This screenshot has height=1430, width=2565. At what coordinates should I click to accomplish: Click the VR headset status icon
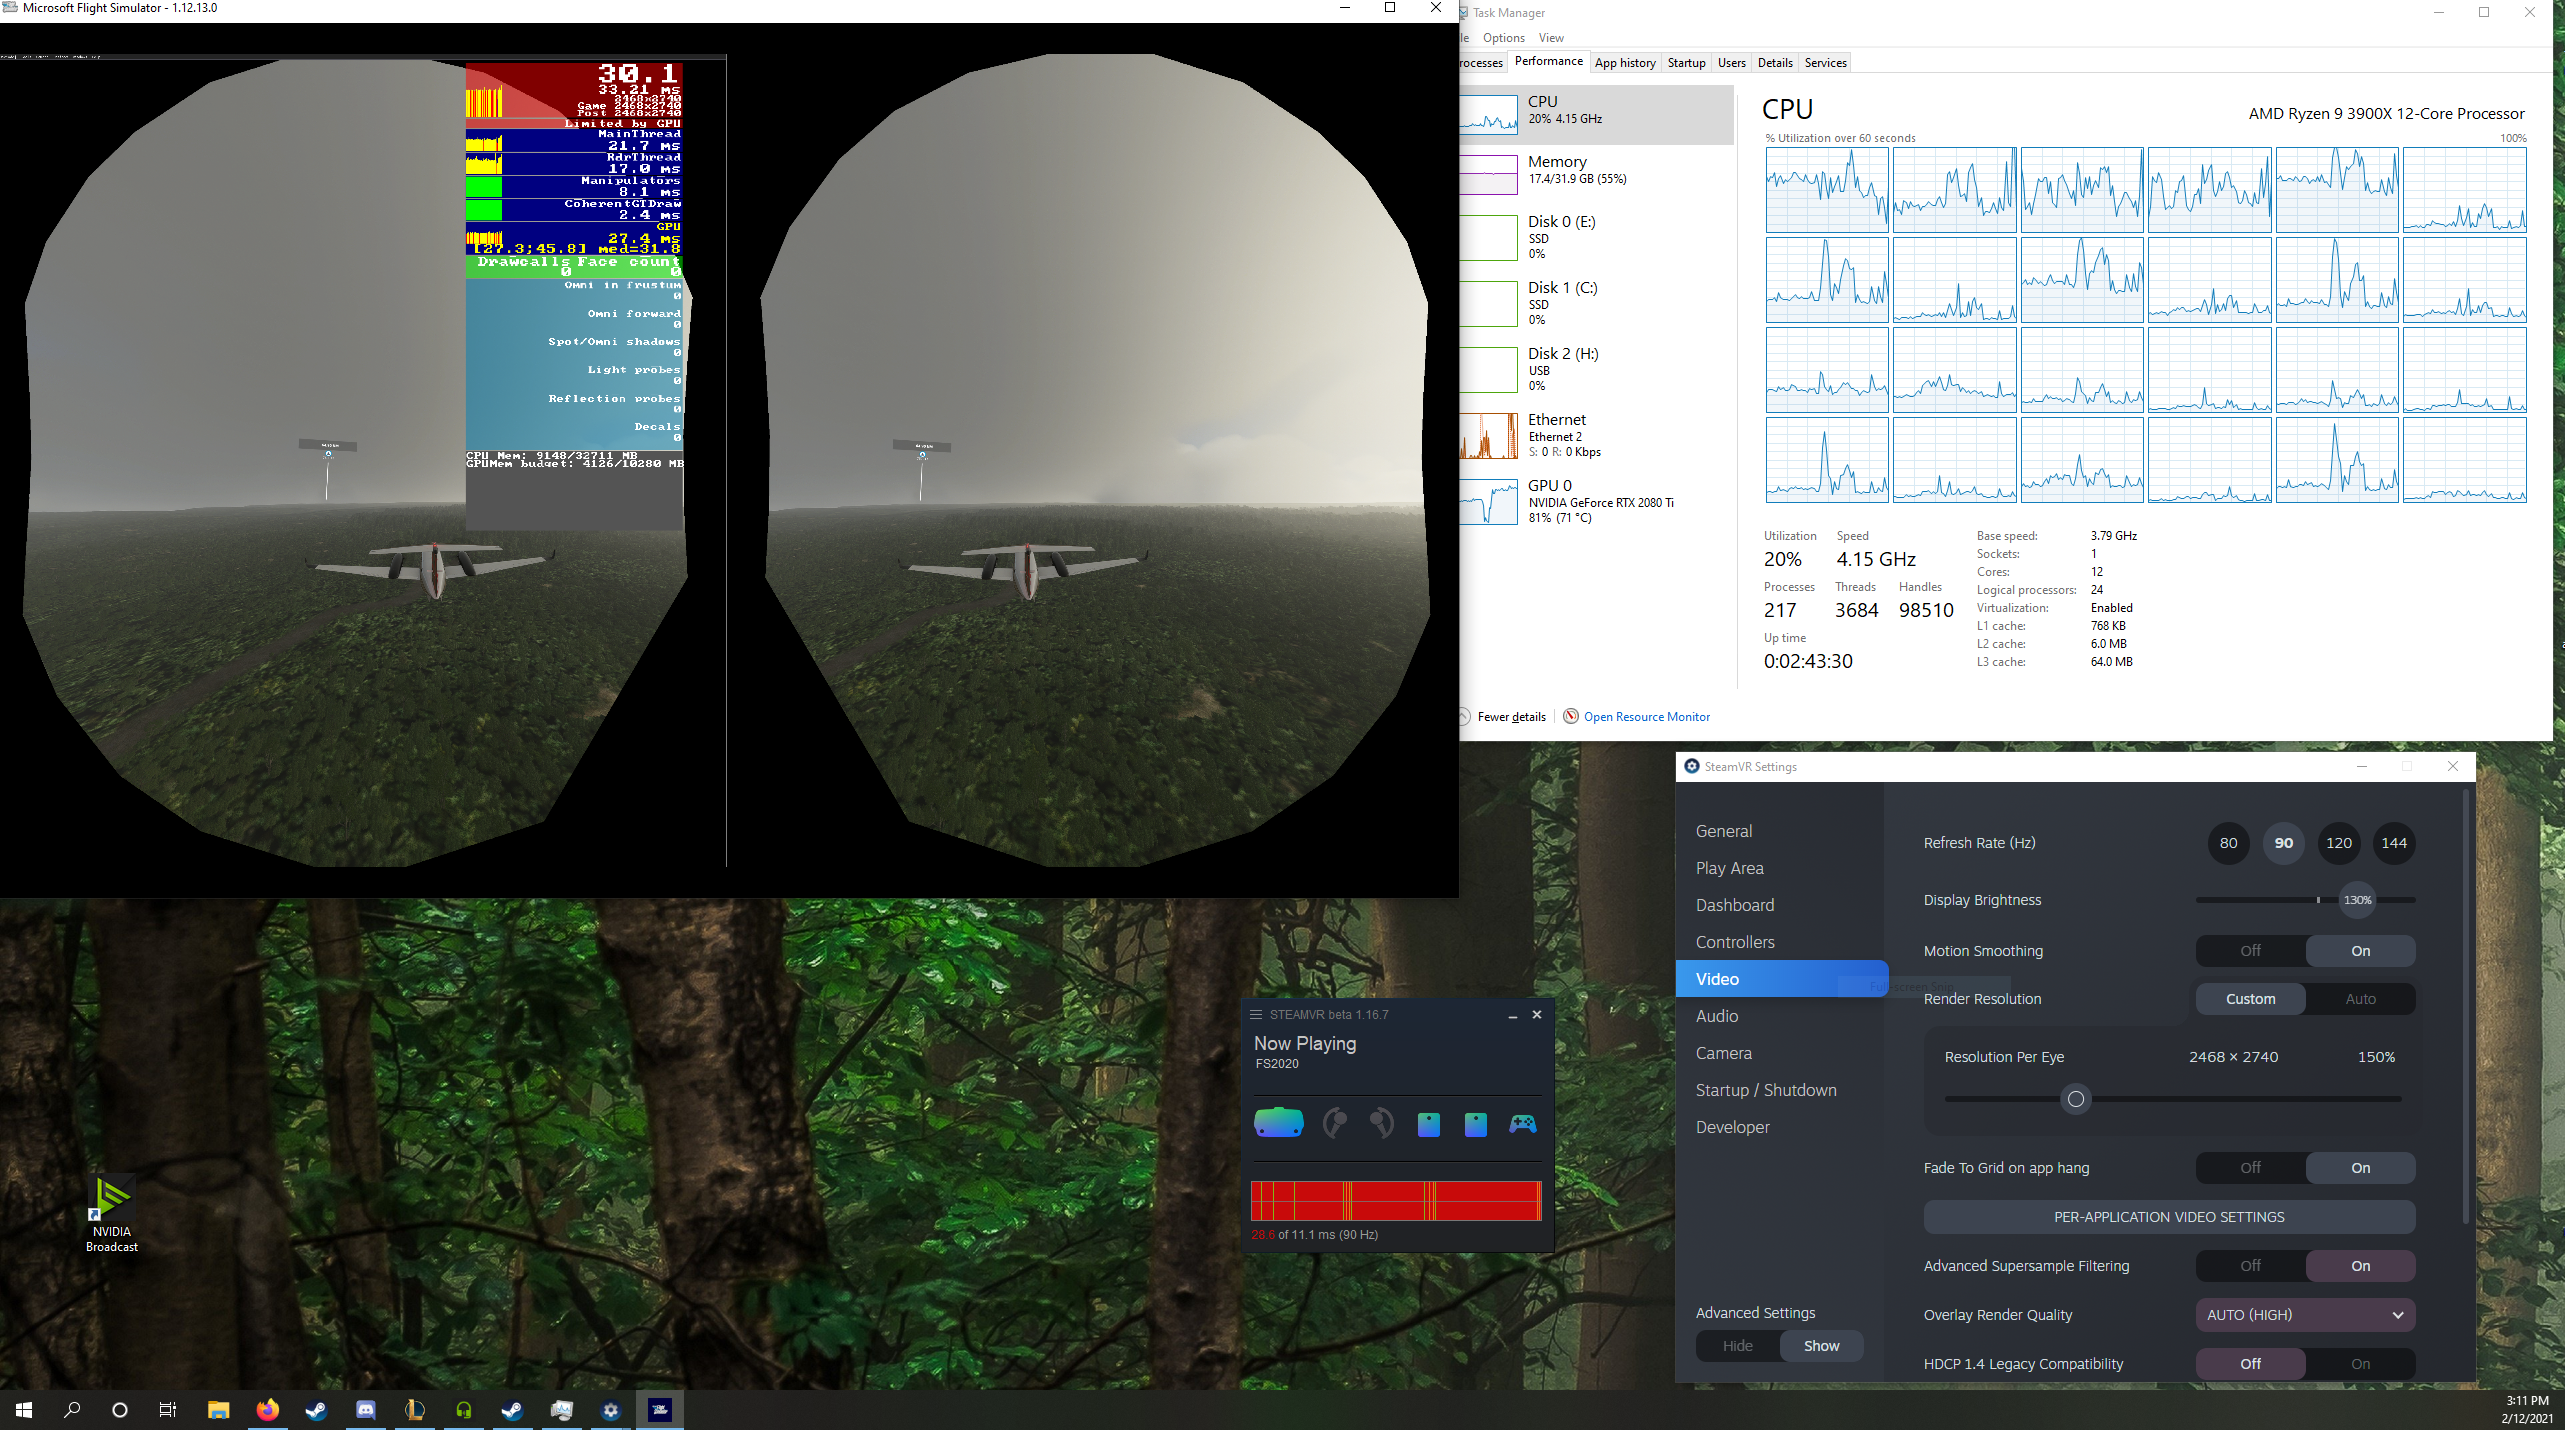click(x=1278, y=1123)
